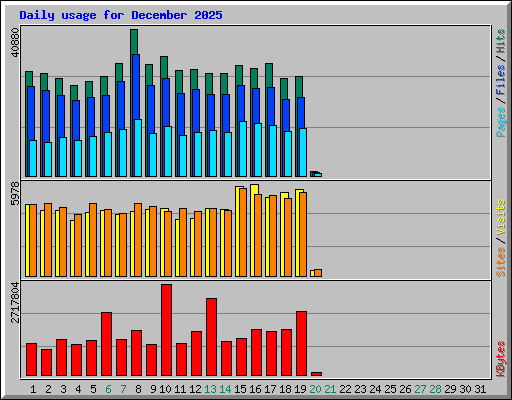The image size is (512, 400).
Task: Click day 8 on the x-axis
Action: point(138,389)
